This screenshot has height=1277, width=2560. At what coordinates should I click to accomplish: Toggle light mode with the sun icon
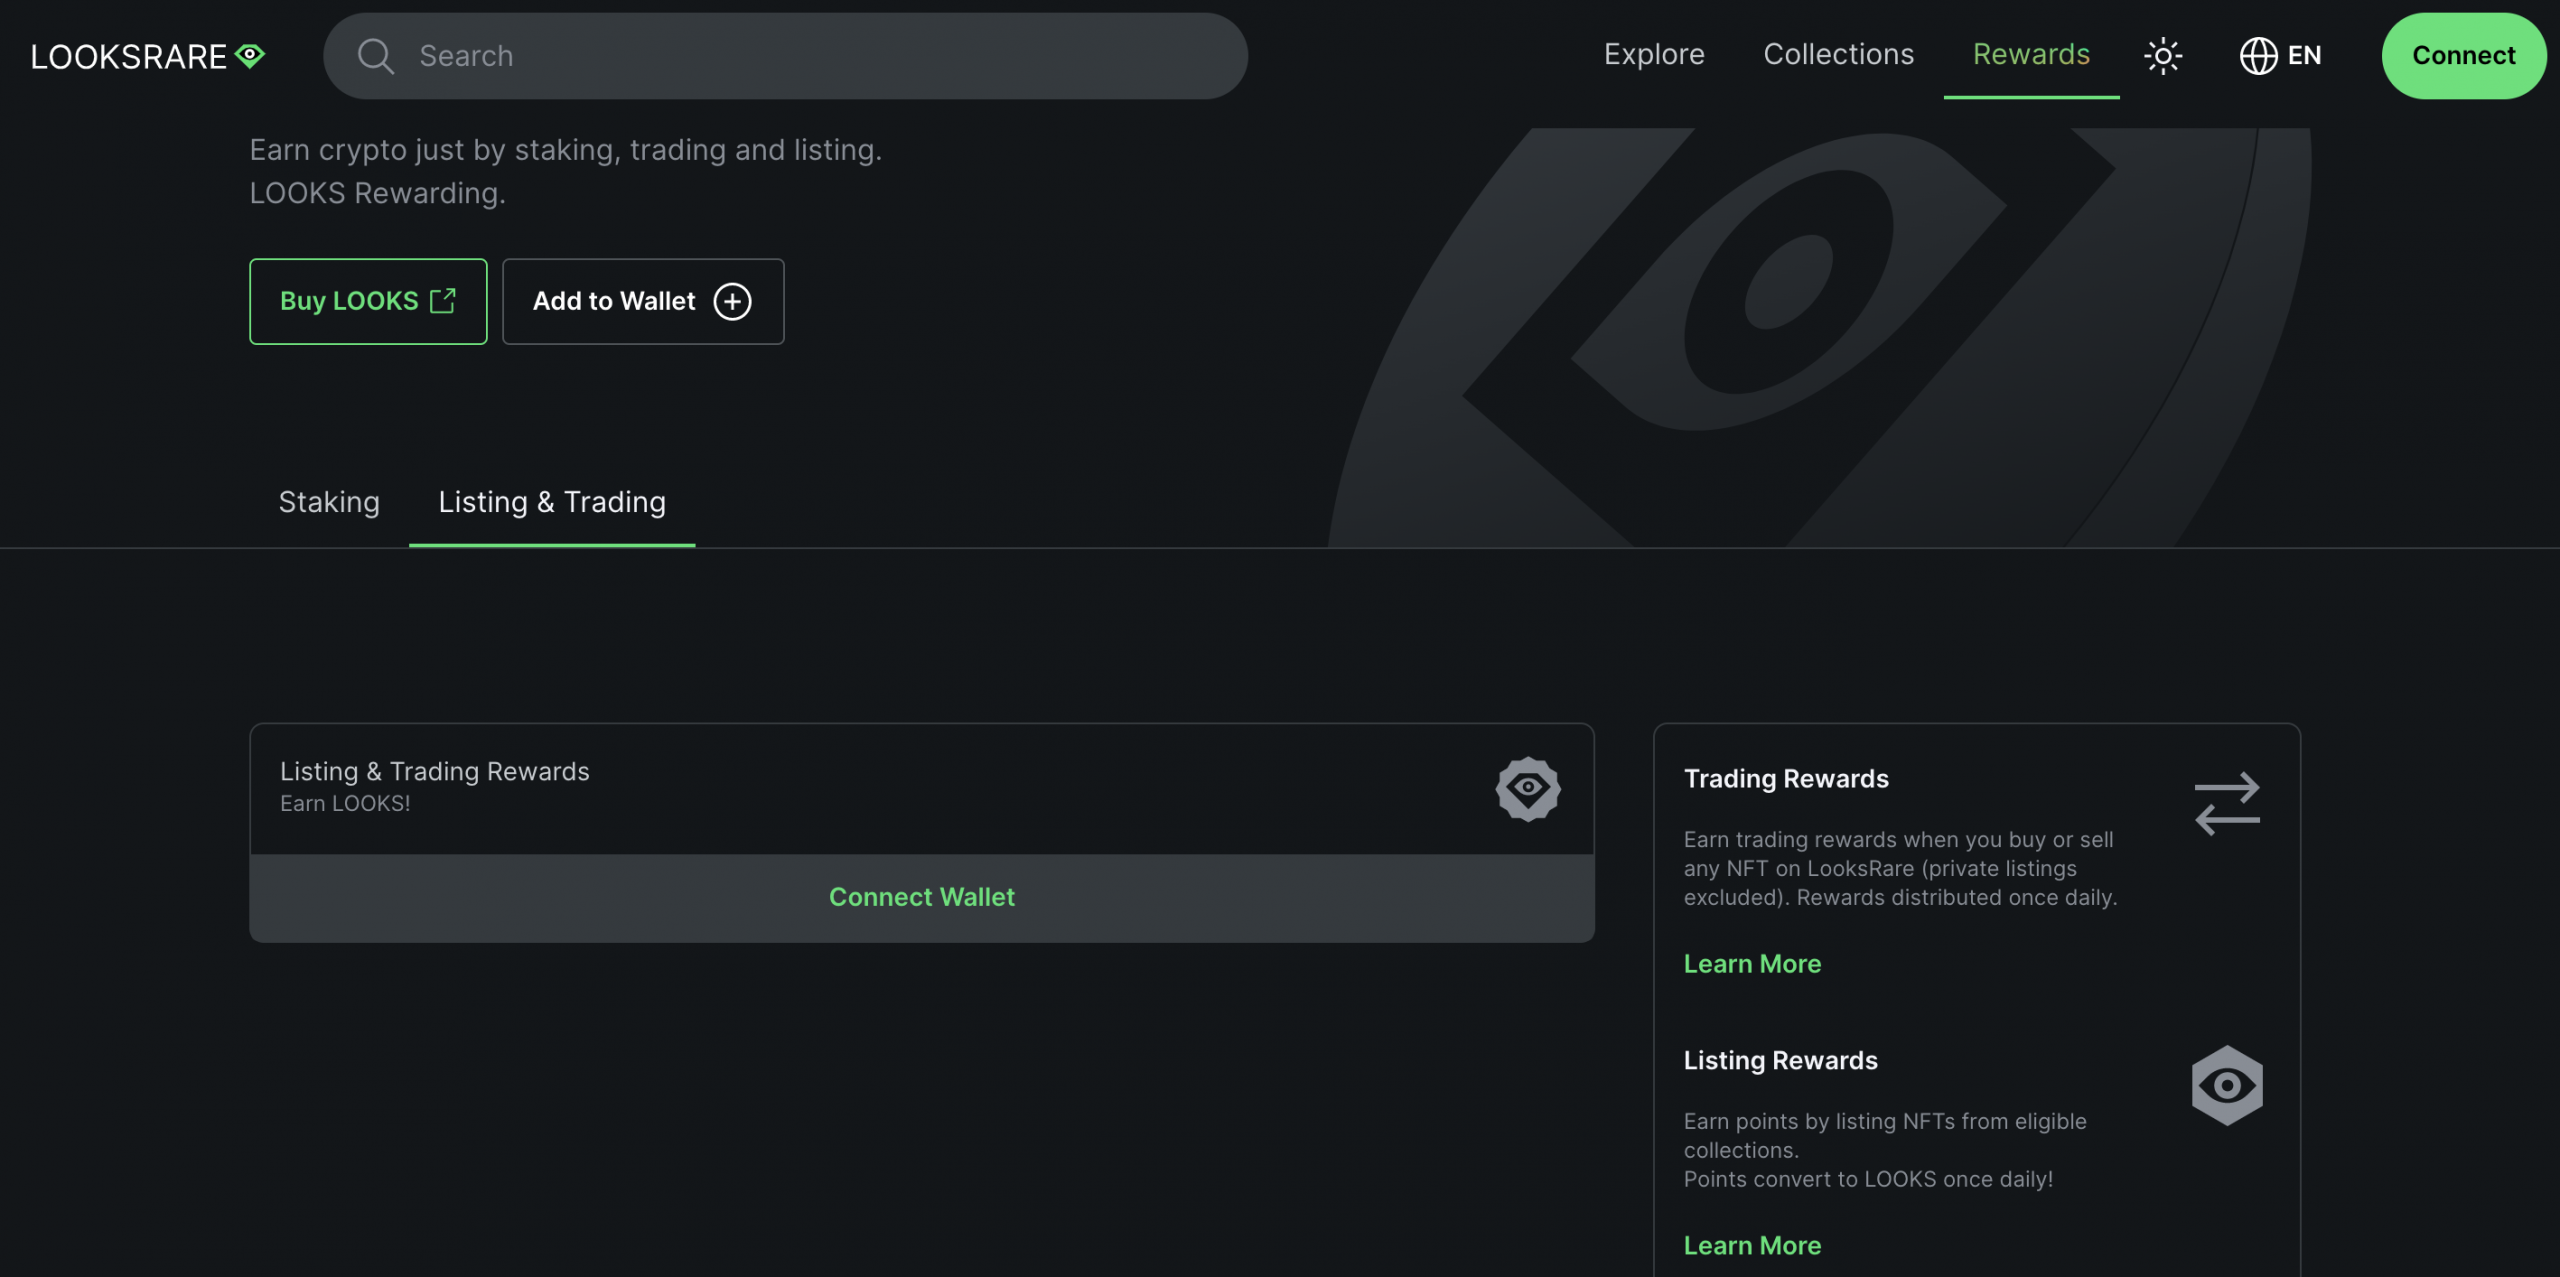tap(2163, 56)
